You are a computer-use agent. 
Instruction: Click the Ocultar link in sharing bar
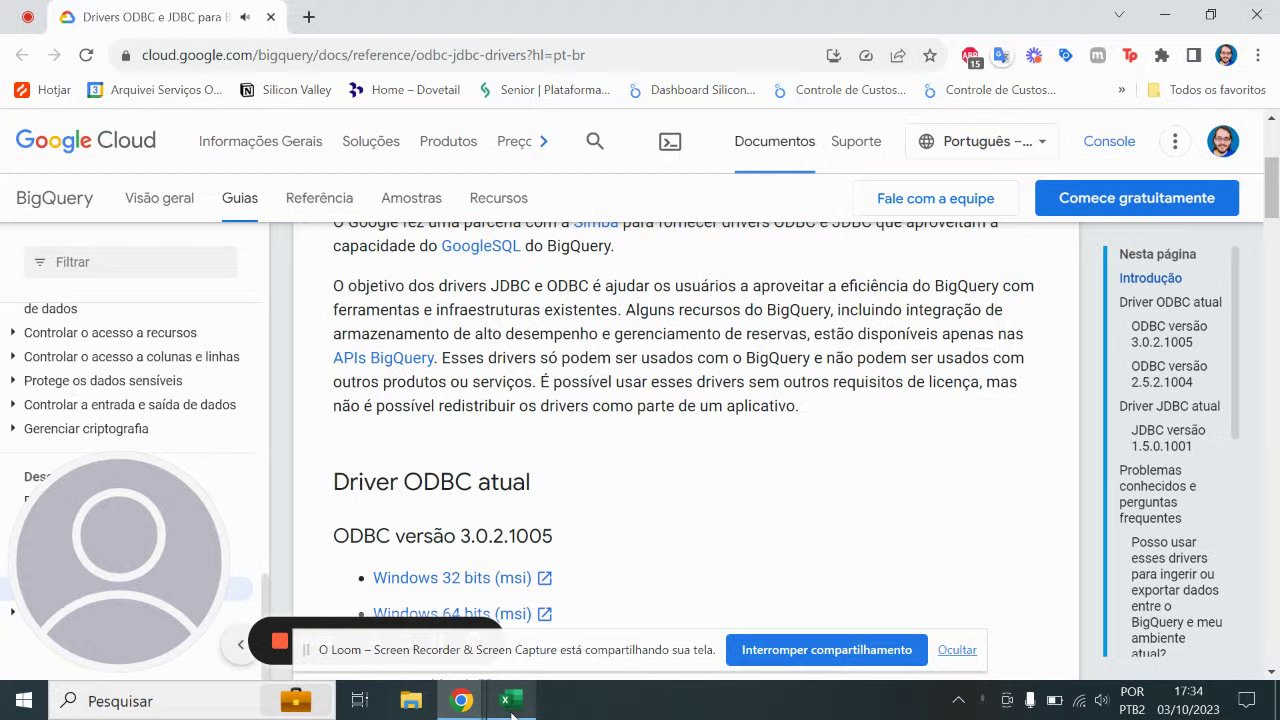coord(957,650)
